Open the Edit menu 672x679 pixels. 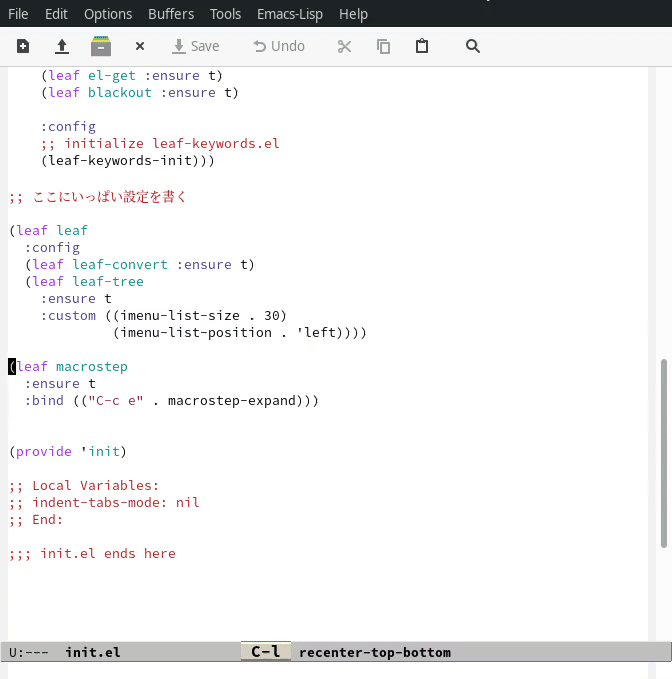[x=56, y=14]
